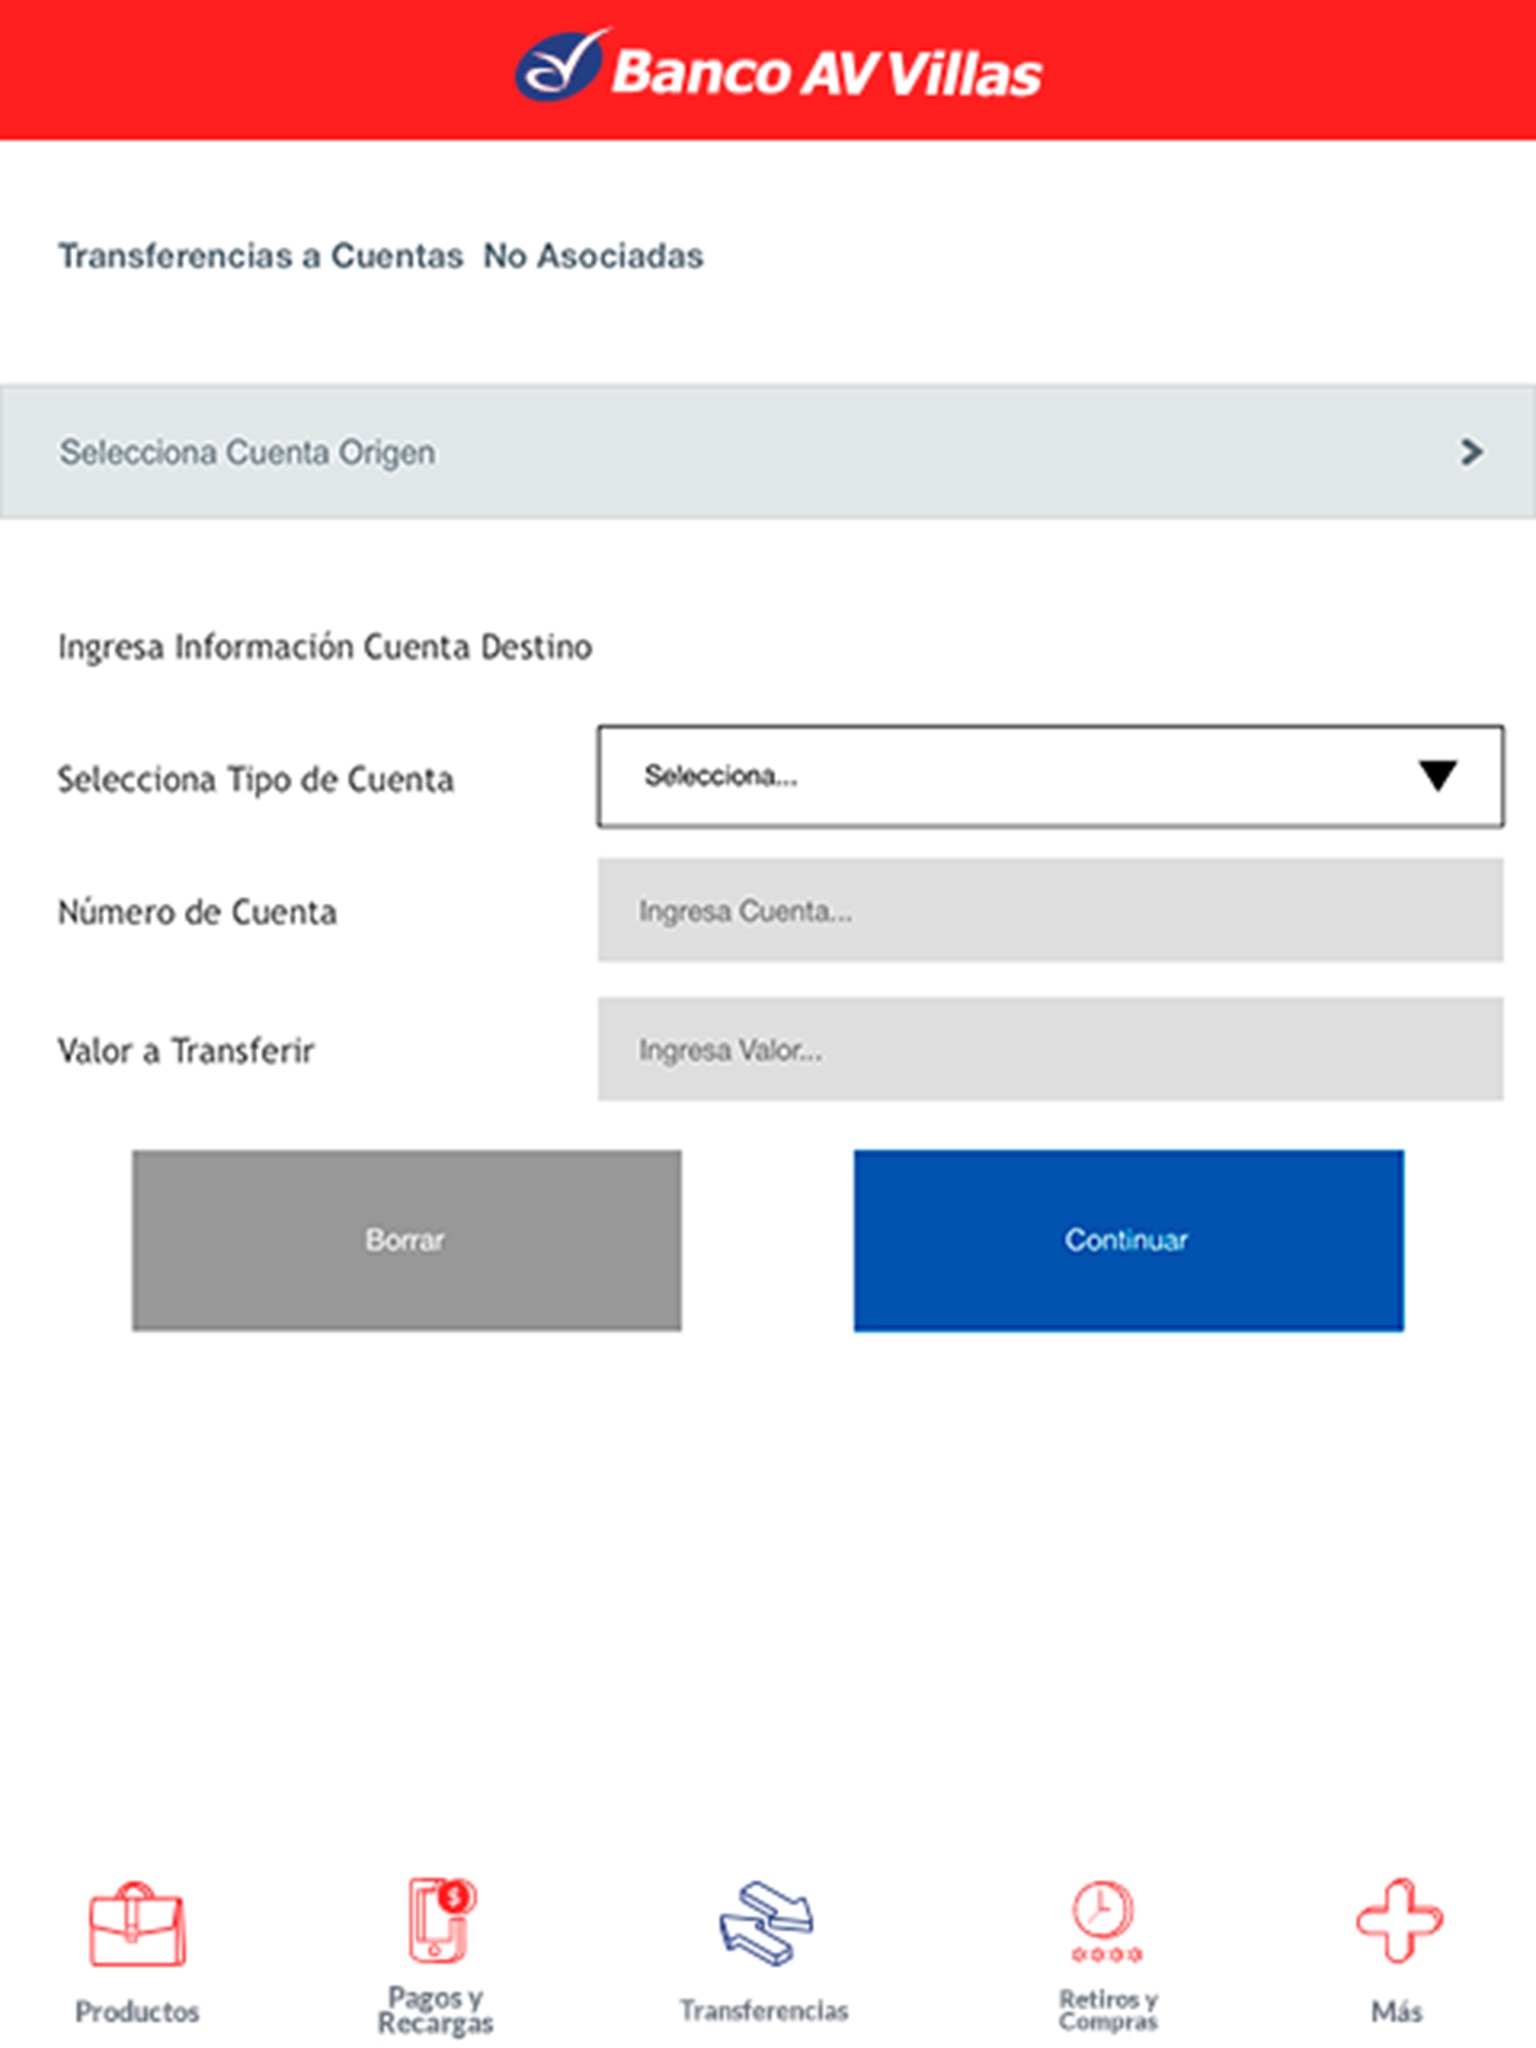Open the Productos briefcase icon
Screen dimensions: 1536x2048
(137, 1925)
